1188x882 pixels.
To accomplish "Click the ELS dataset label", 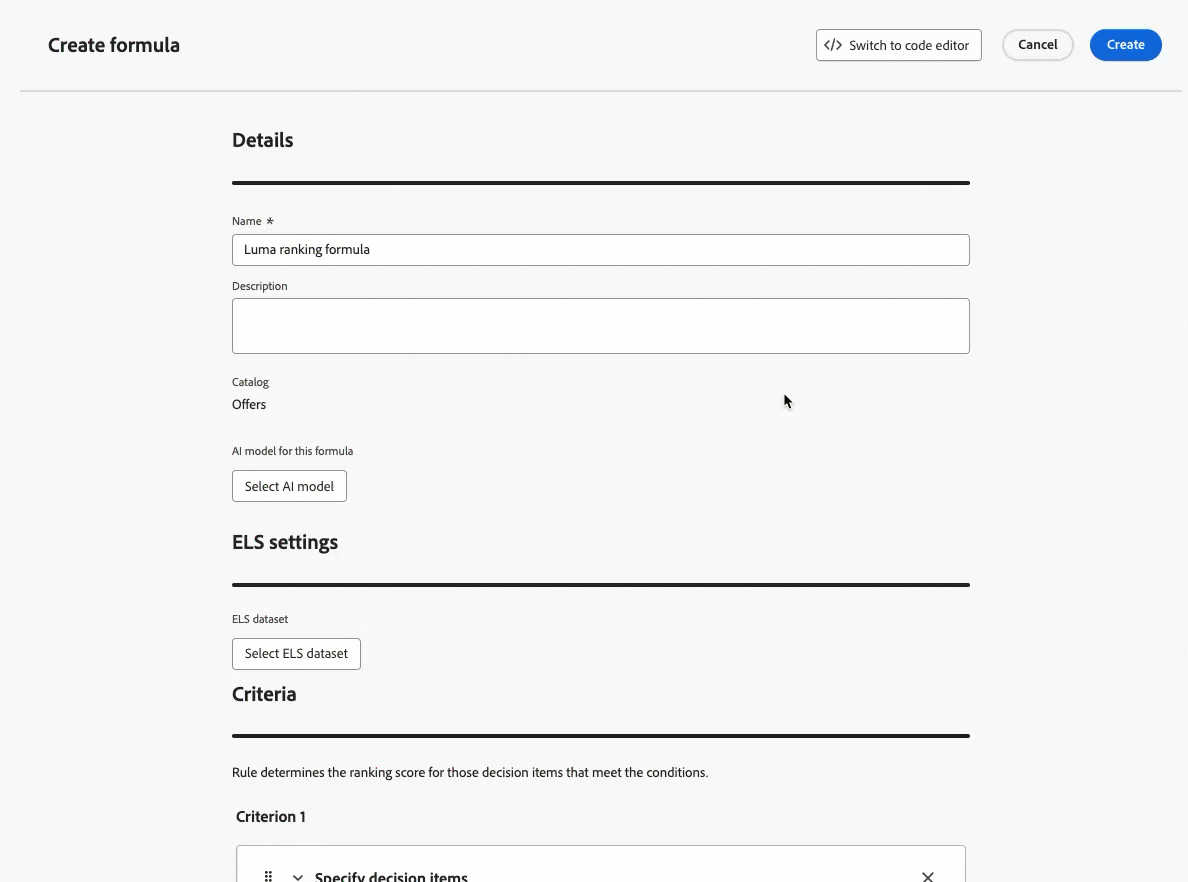I will pyautogui.click(x=260, y=619).
